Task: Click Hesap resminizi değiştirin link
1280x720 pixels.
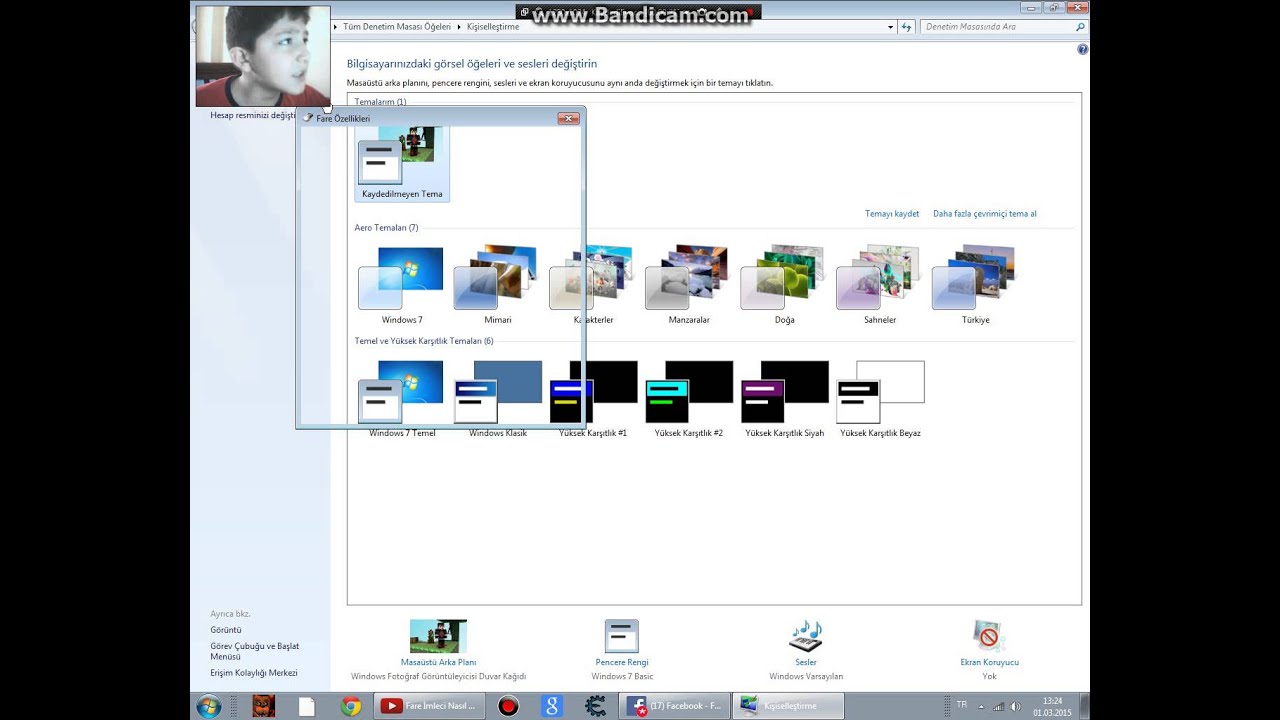Action: point(254,115)
